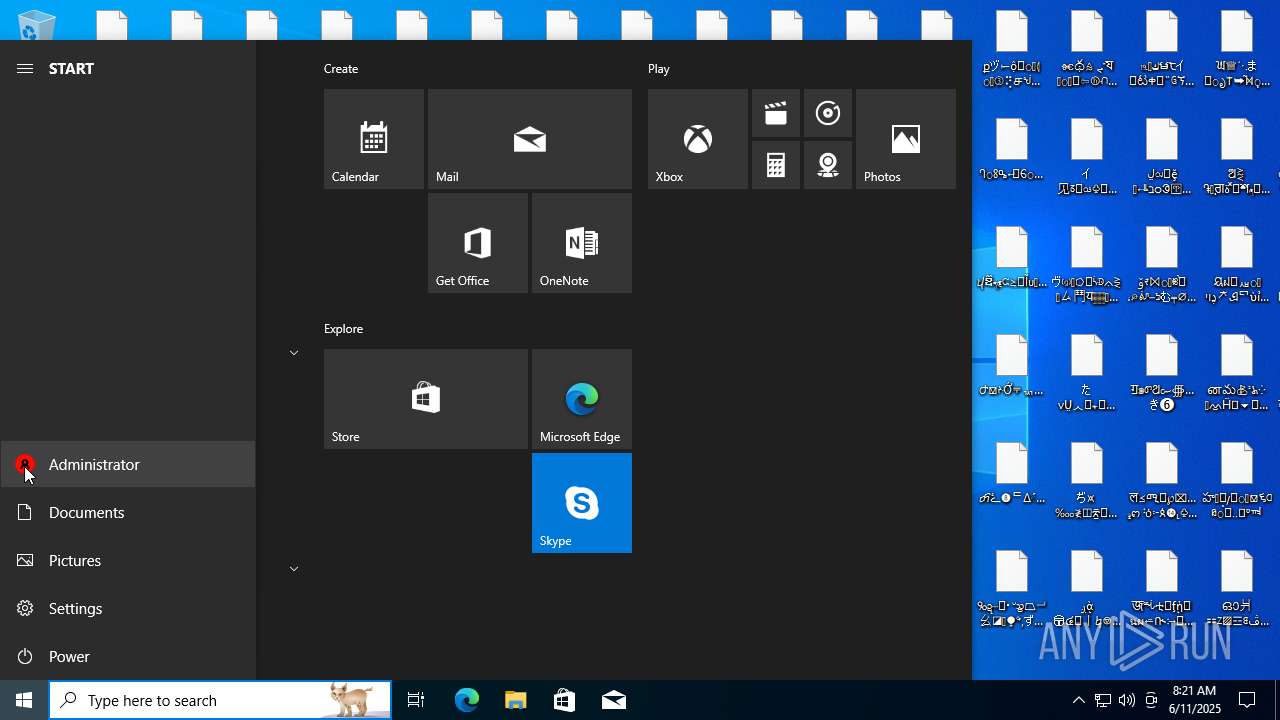Show hidden tray icons
This screenshot has width=1280, height=720.
point(1078,700)
